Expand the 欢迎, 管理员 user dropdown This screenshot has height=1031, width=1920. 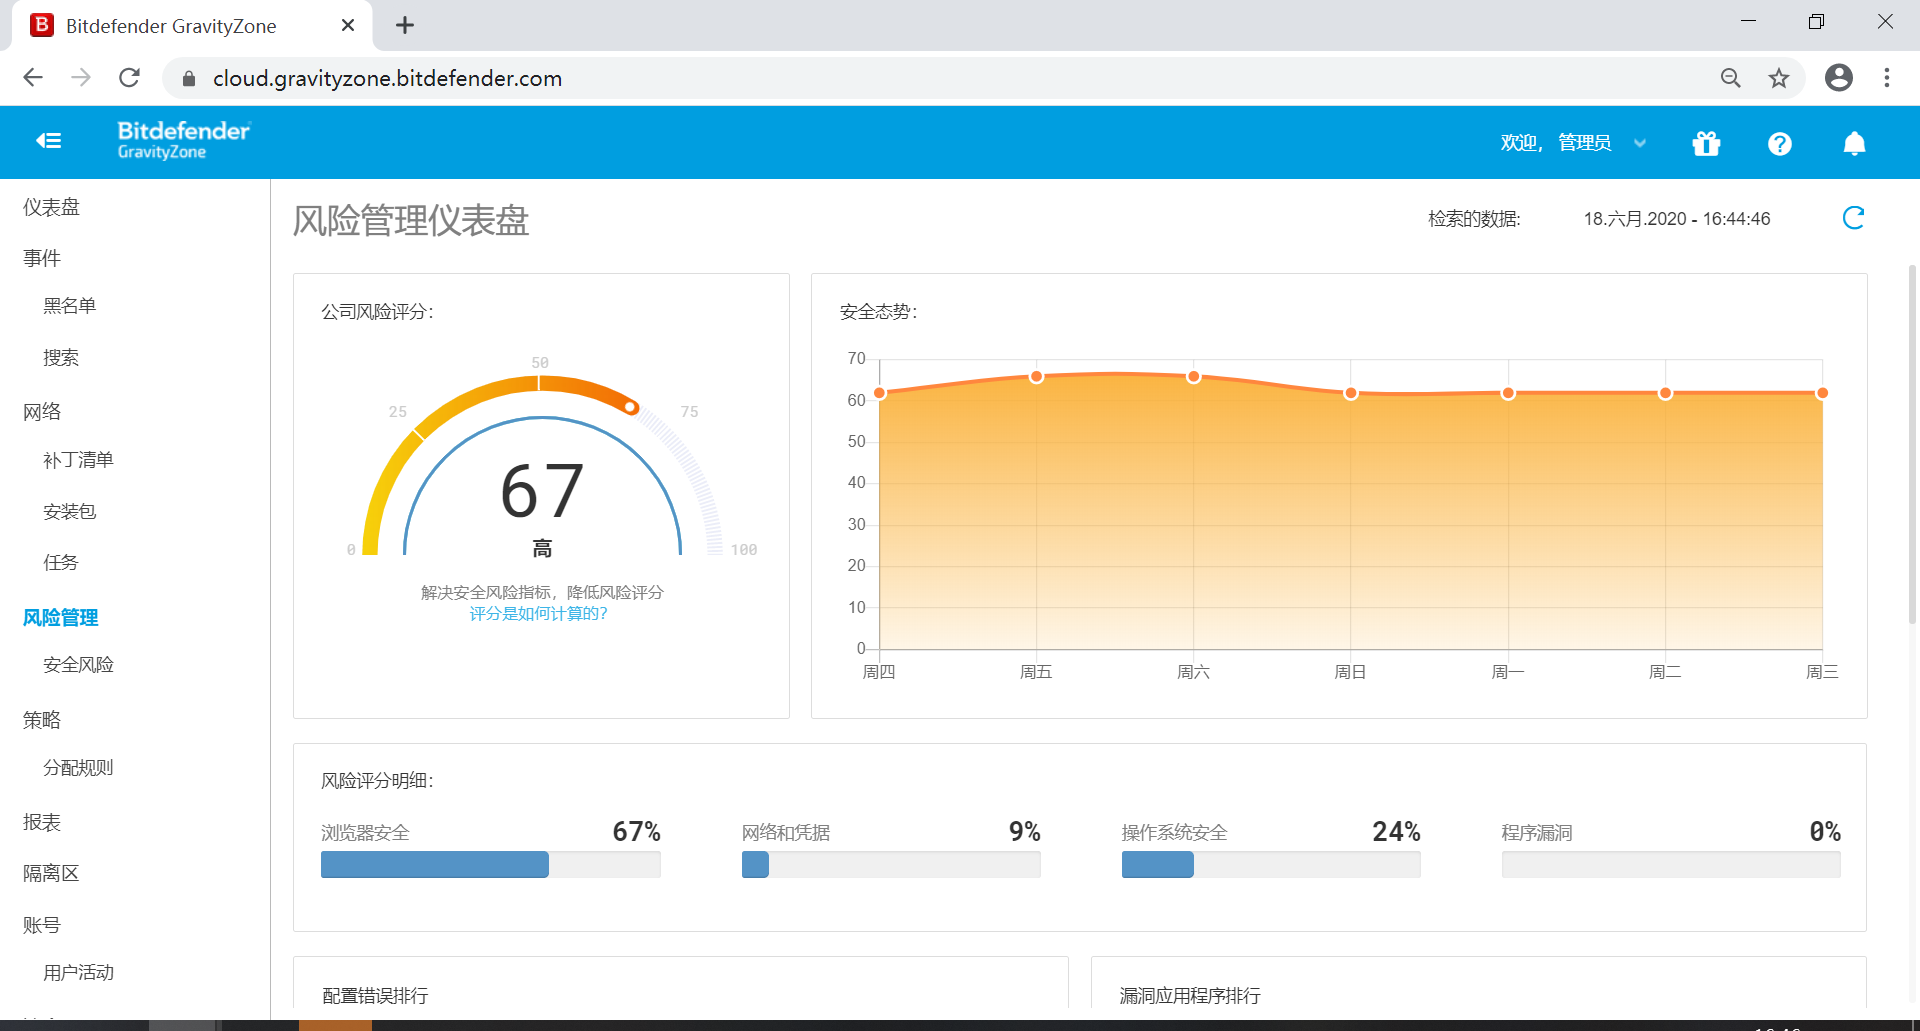coord(1573,143)
